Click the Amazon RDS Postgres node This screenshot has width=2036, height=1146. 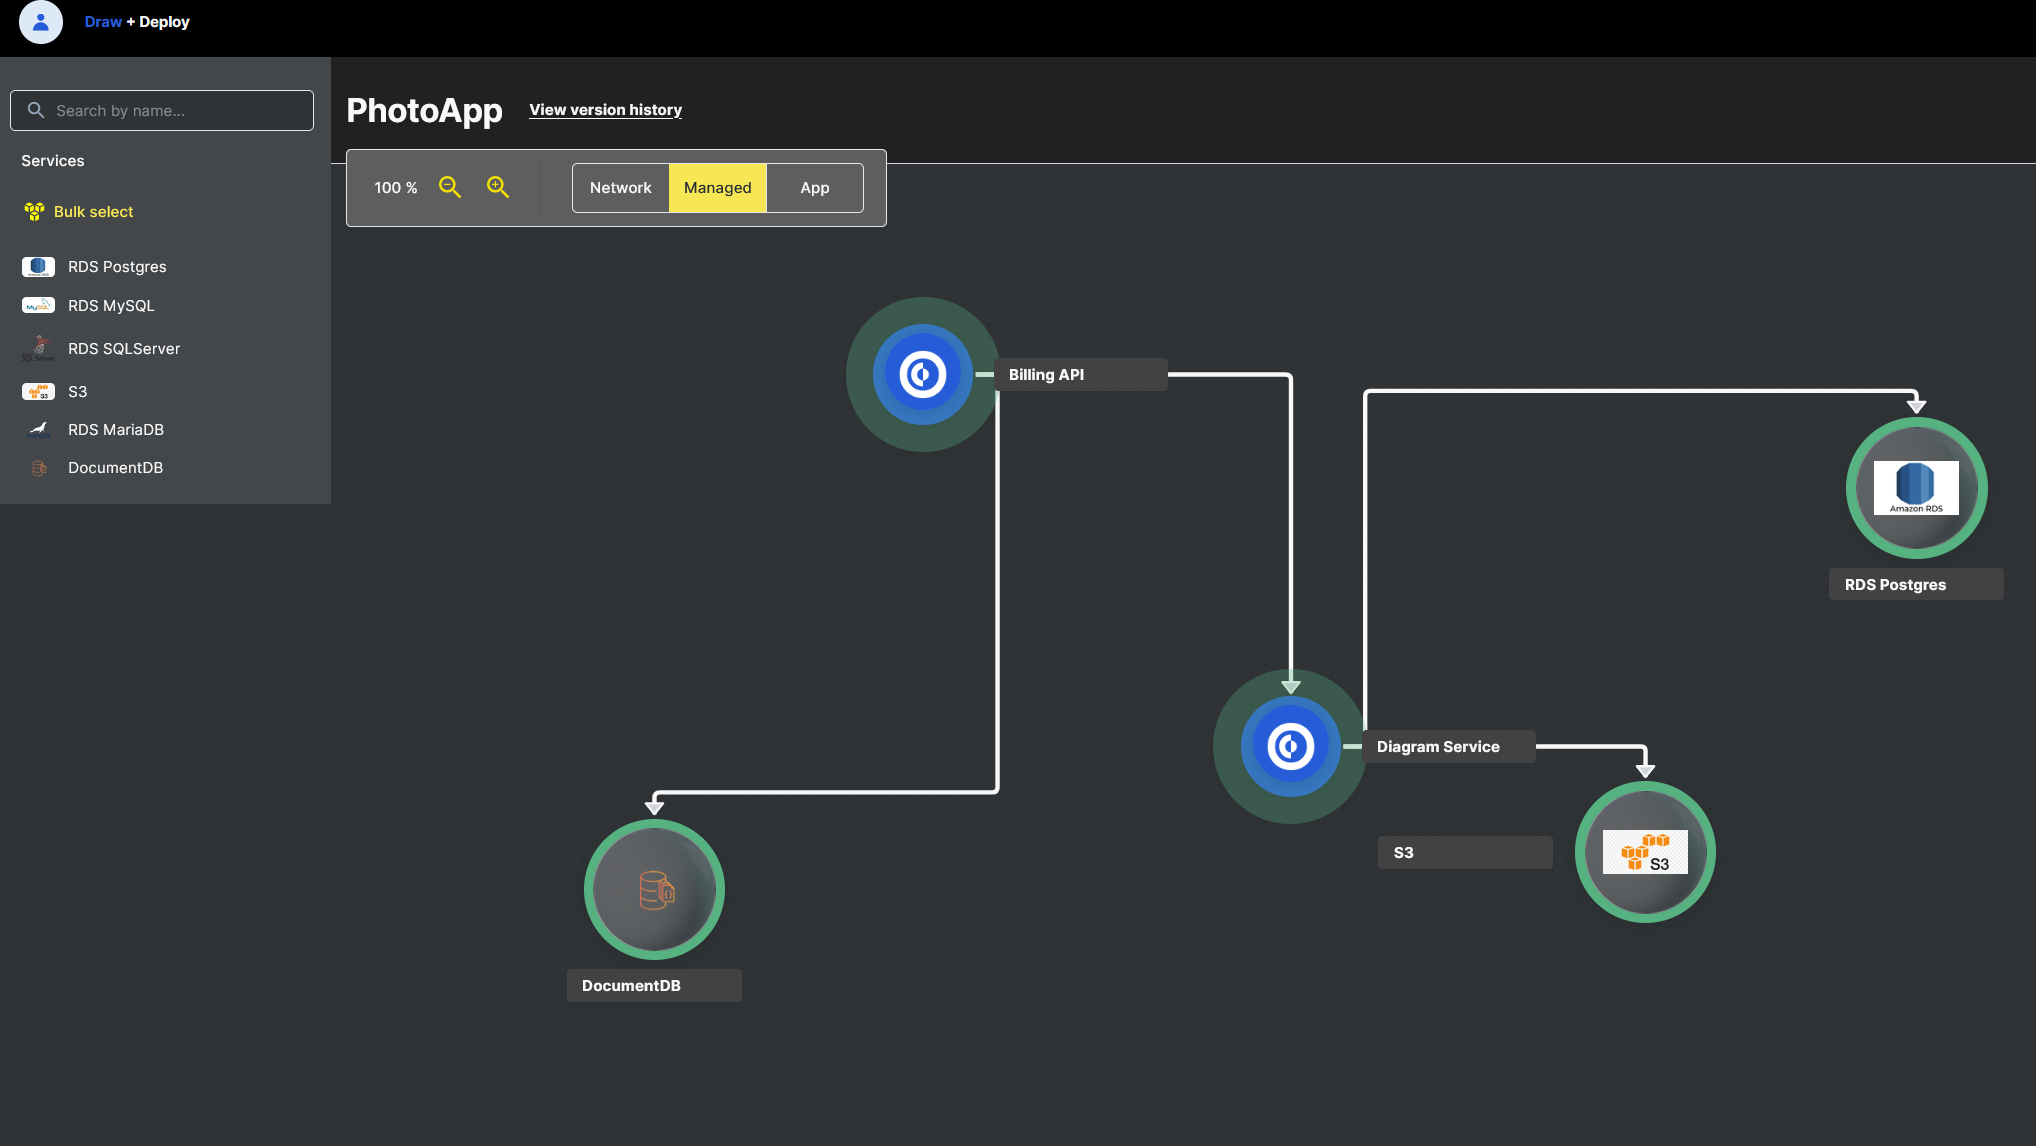(x=1916, y=488)
